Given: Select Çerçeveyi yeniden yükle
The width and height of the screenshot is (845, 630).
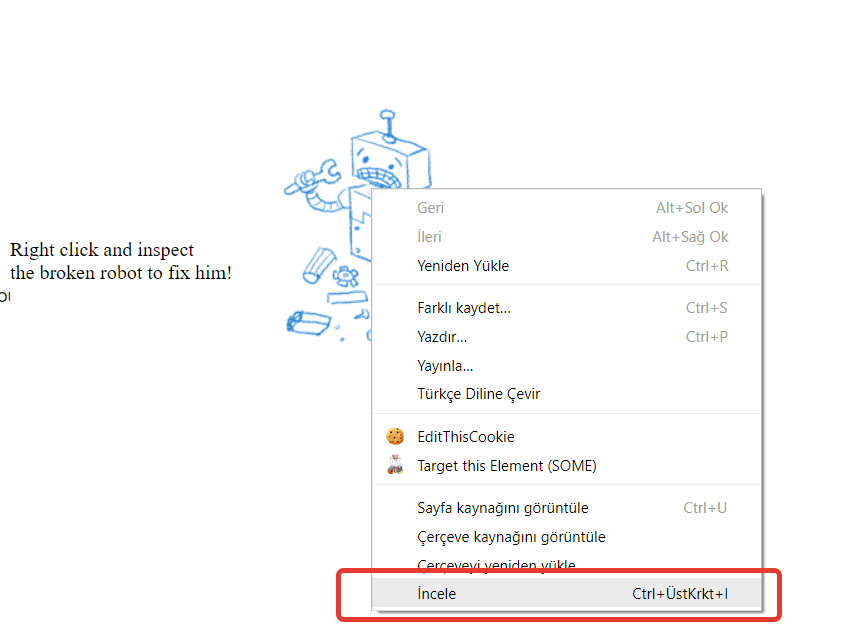Looking at the screenshot, I should click(x=496, y=565).
